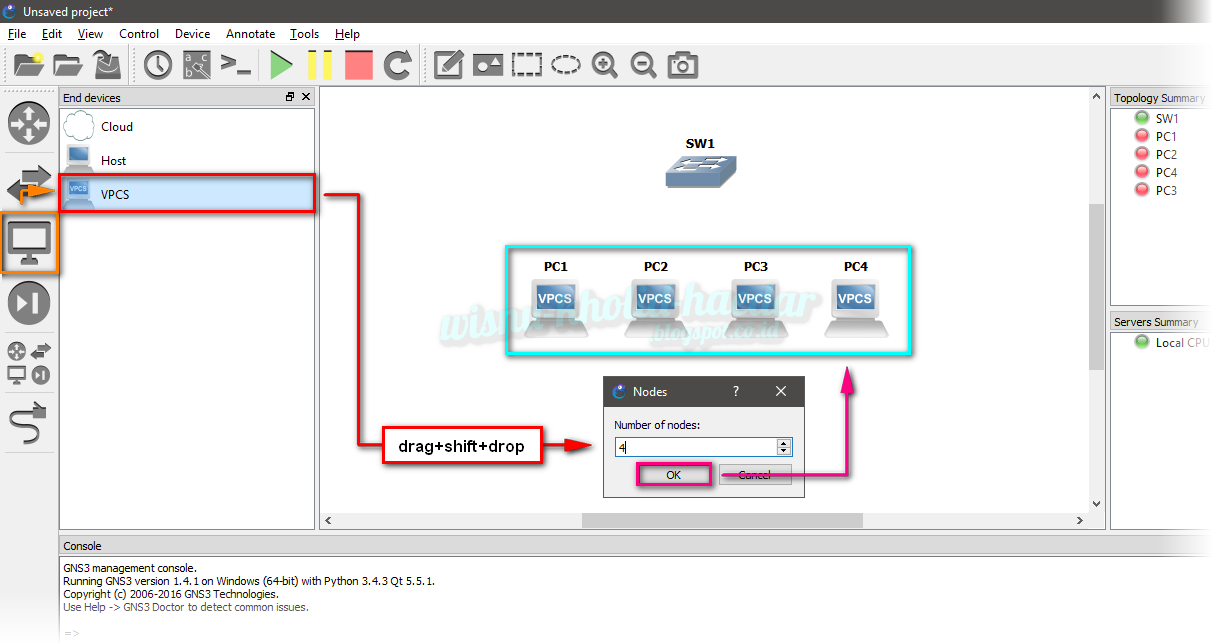Click the Nodes dialog help question mark
Image resolution: width=1213 pixels, height=644 pixels.
pyautogui.click(x=736, y=391)
